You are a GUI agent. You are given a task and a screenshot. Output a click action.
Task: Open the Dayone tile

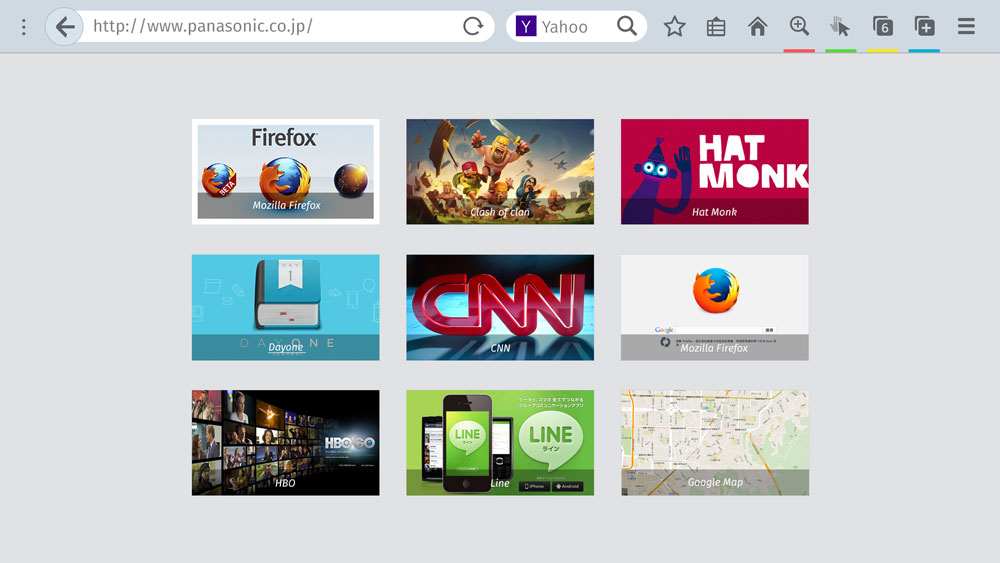click(285, 307)
